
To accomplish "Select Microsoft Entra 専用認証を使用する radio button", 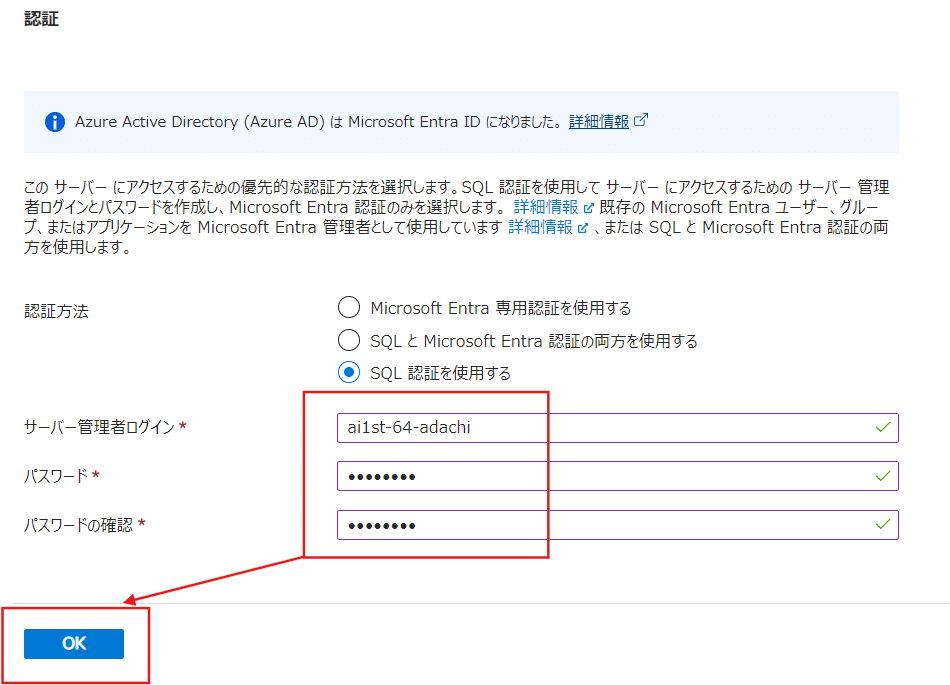I will 349,308.
